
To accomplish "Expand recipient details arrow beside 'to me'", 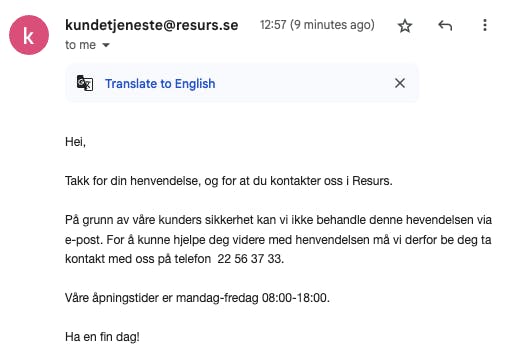I will (106, 45).
